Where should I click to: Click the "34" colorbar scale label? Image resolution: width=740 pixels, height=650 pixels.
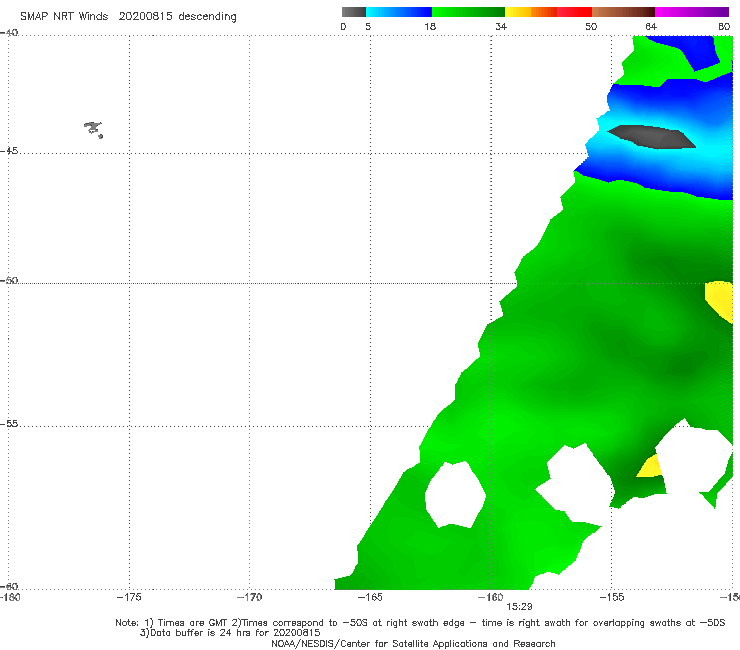(x=501, y=26)
